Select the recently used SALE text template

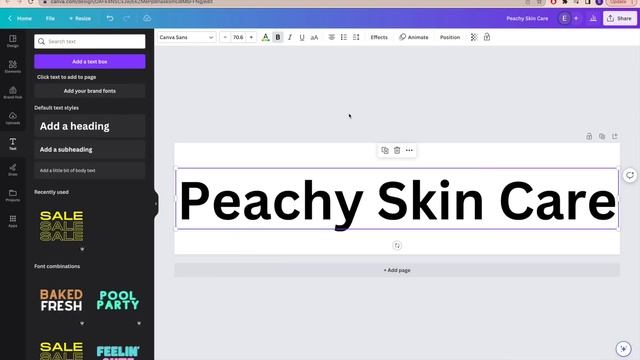pos(62,226)
